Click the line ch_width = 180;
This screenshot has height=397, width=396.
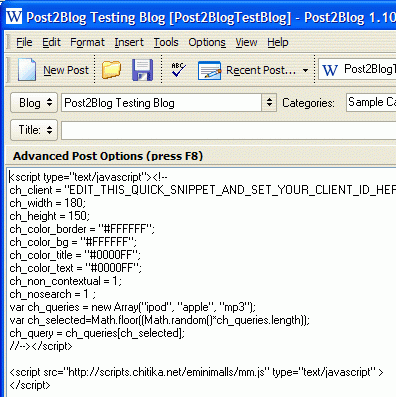pyautogui.click(x=48, y=203)
